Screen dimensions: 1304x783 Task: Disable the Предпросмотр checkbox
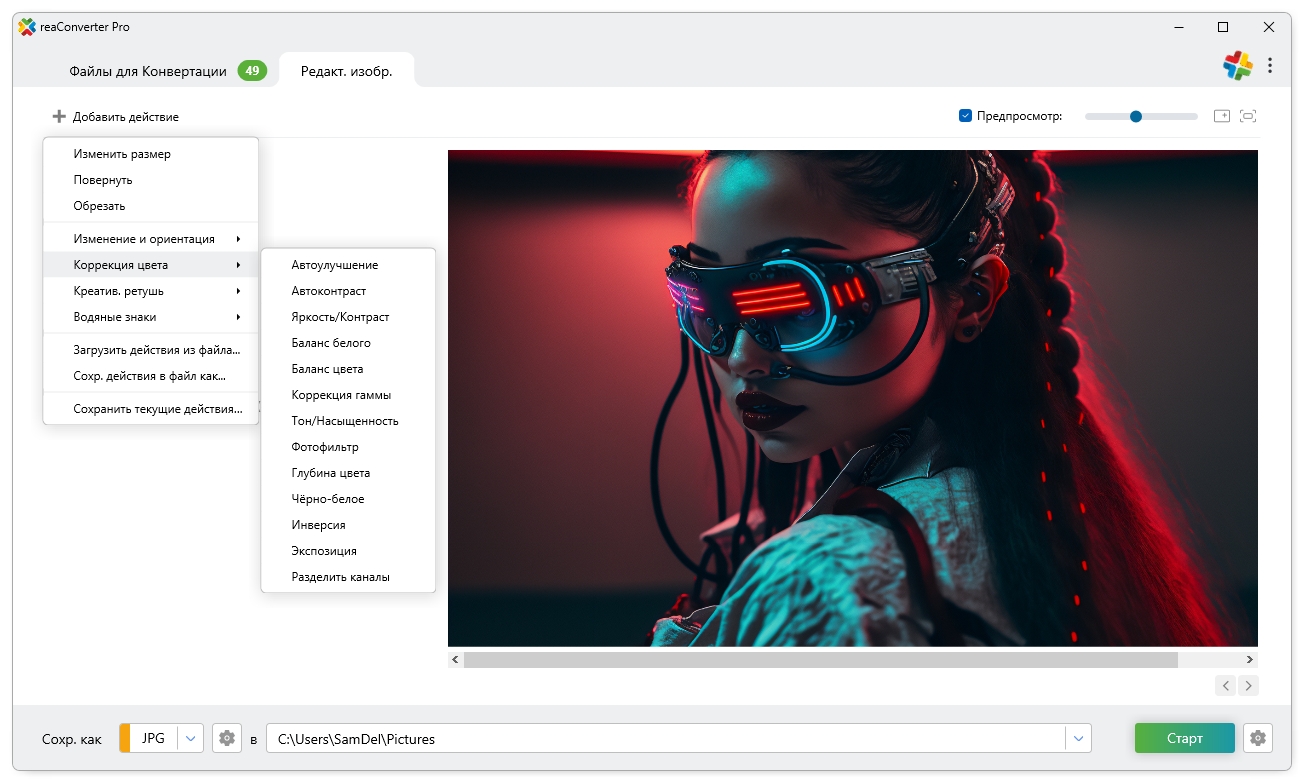(965, 116)
